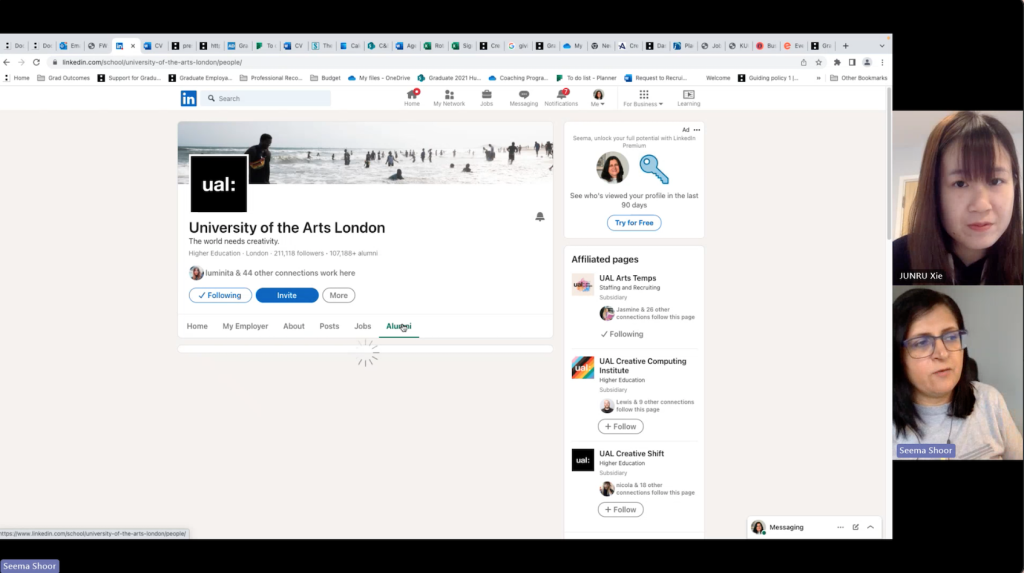Viewport: 1024px width, 573px height.
Task: Open the Notifications bell in the nav
Action: (x=562, y=98)
